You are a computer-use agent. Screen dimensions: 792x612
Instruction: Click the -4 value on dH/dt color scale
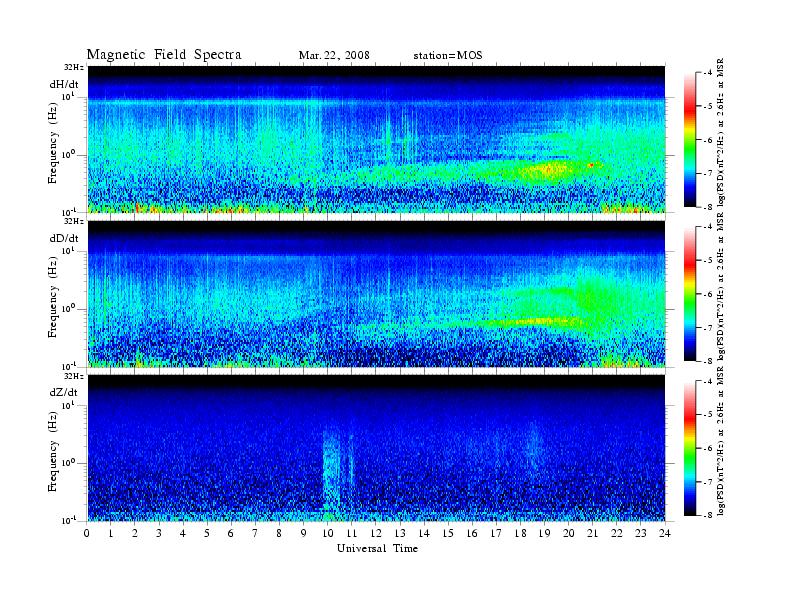pos(708,73)
